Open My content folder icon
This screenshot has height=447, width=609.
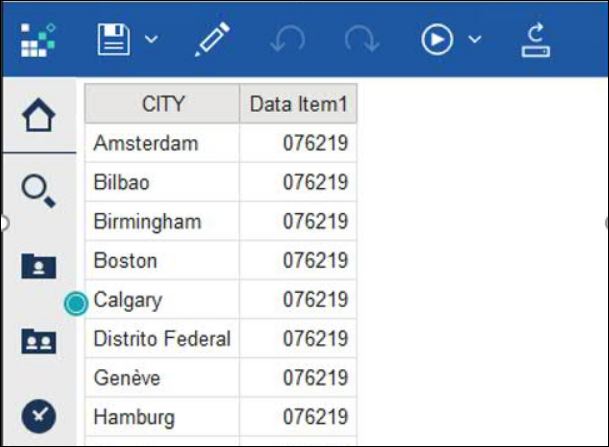coord(39,266)
